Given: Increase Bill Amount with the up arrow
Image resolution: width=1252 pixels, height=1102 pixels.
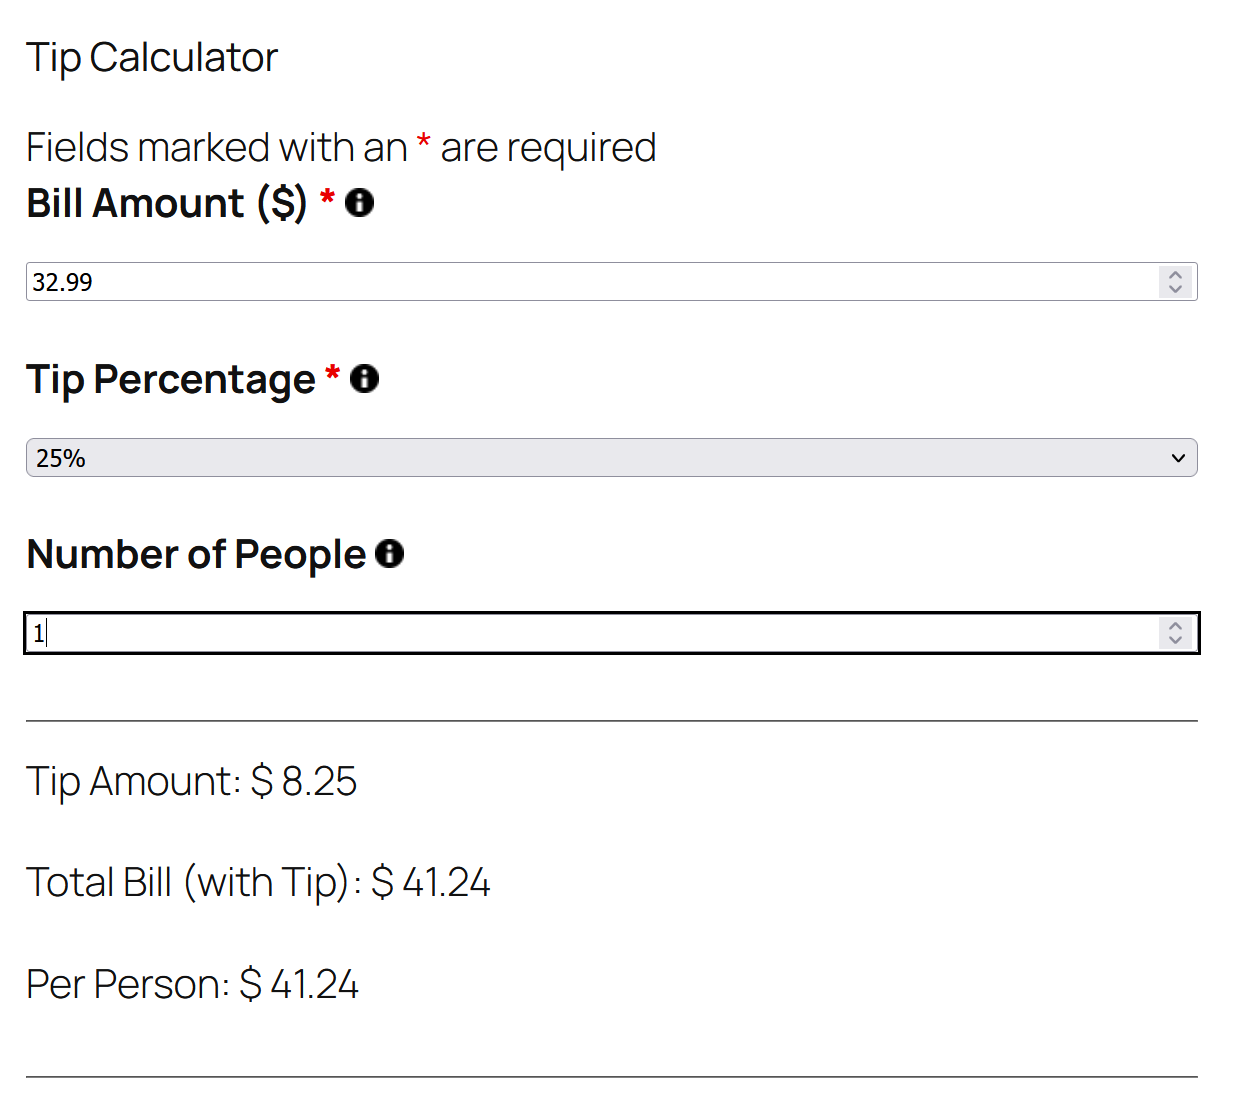Looking at the screenshot, I should 1175,274.
